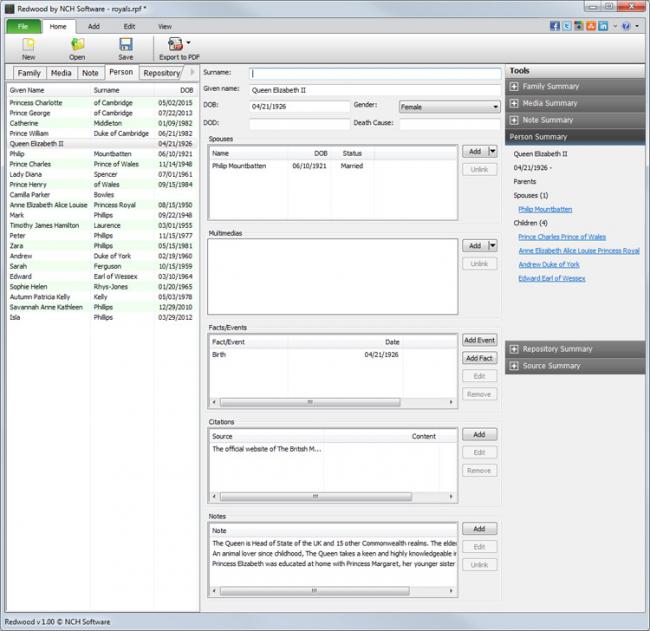Click the Export to PDF icon

point(173,44)
